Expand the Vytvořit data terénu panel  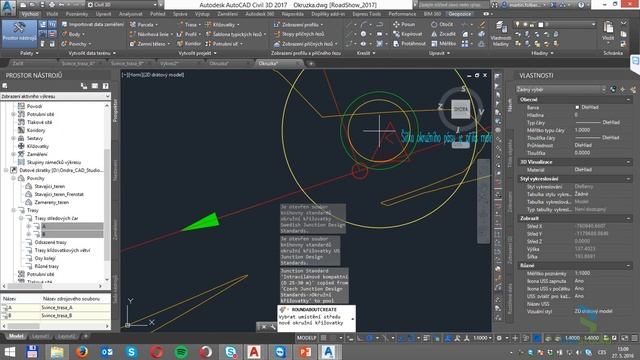coord(92,53)
